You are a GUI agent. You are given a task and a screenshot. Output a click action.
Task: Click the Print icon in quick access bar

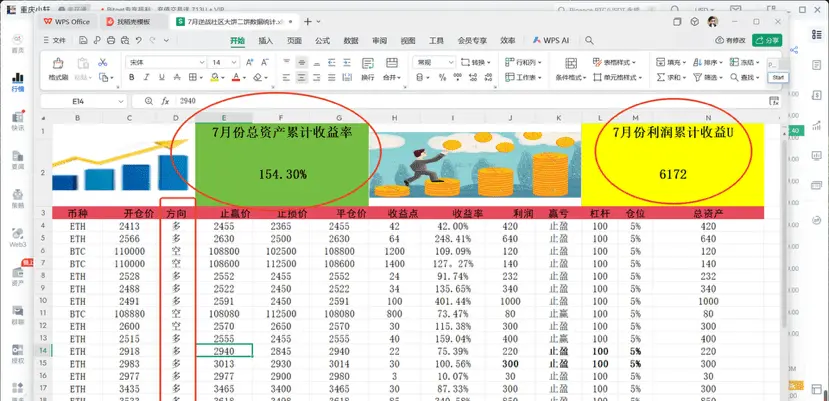(x=110, y=40)
